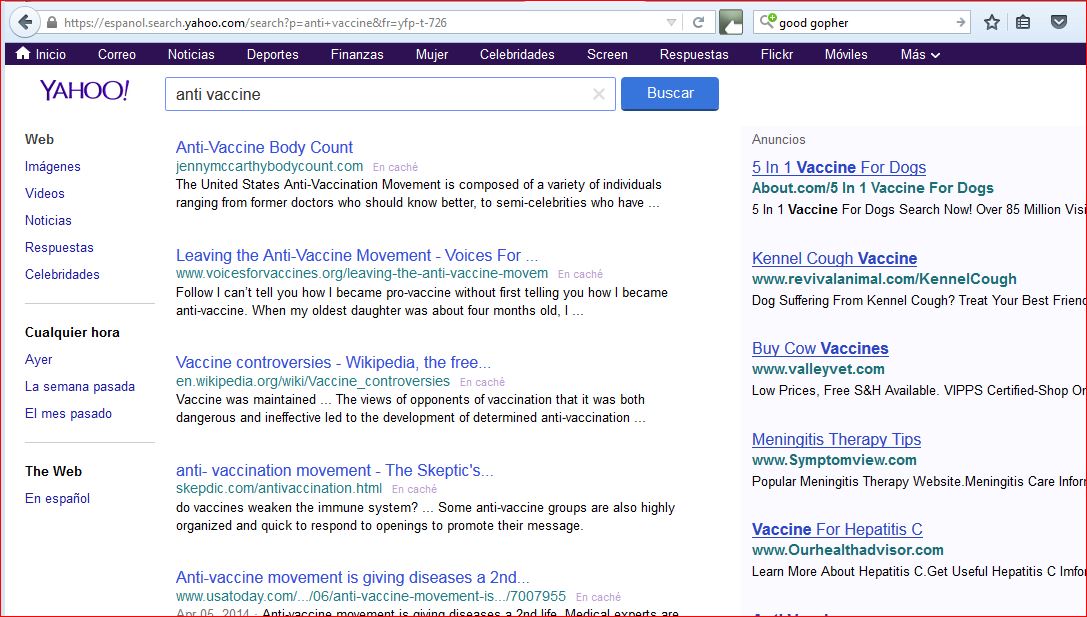Image resolution: width=1087 pixels, height=617 pixels.
Task: Open Flickr in the Yahoo nav bar
Action: click(x=776, y=54)
